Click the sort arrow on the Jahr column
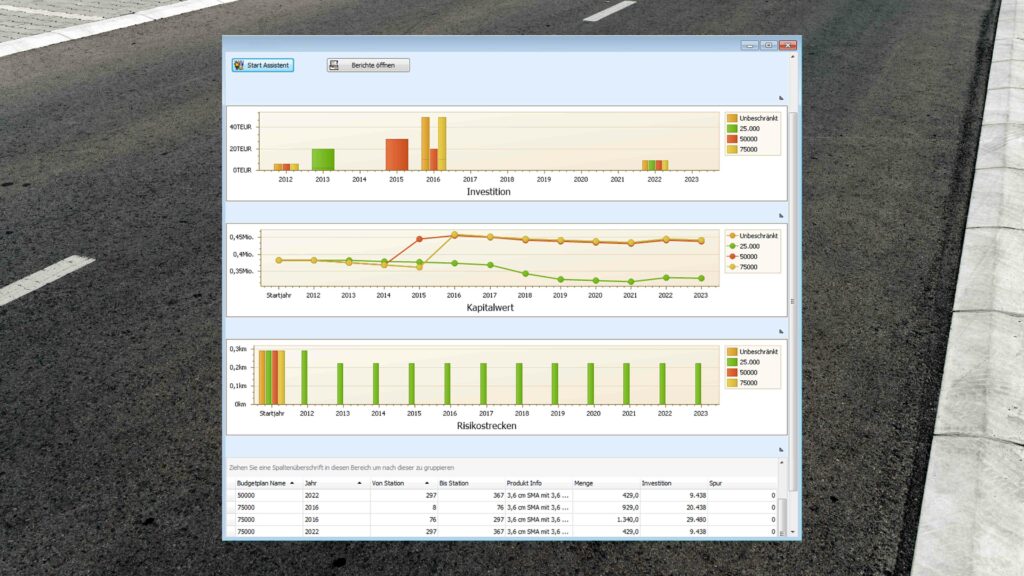 [x=359, y=483]
